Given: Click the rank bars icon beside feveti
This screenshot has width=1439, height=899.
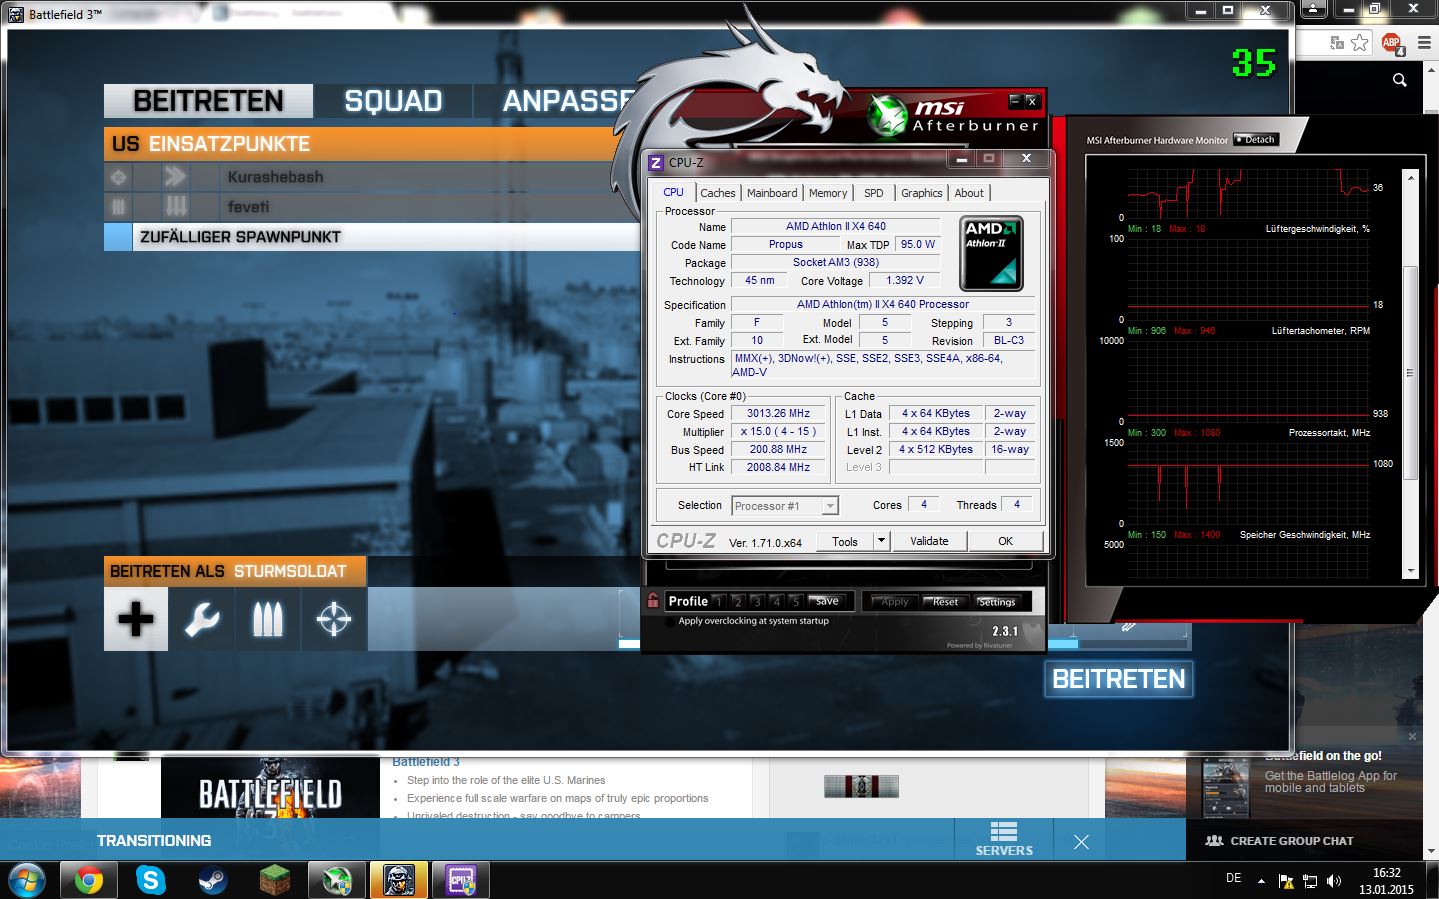Looking at the screenshot, I should (176, 207).
